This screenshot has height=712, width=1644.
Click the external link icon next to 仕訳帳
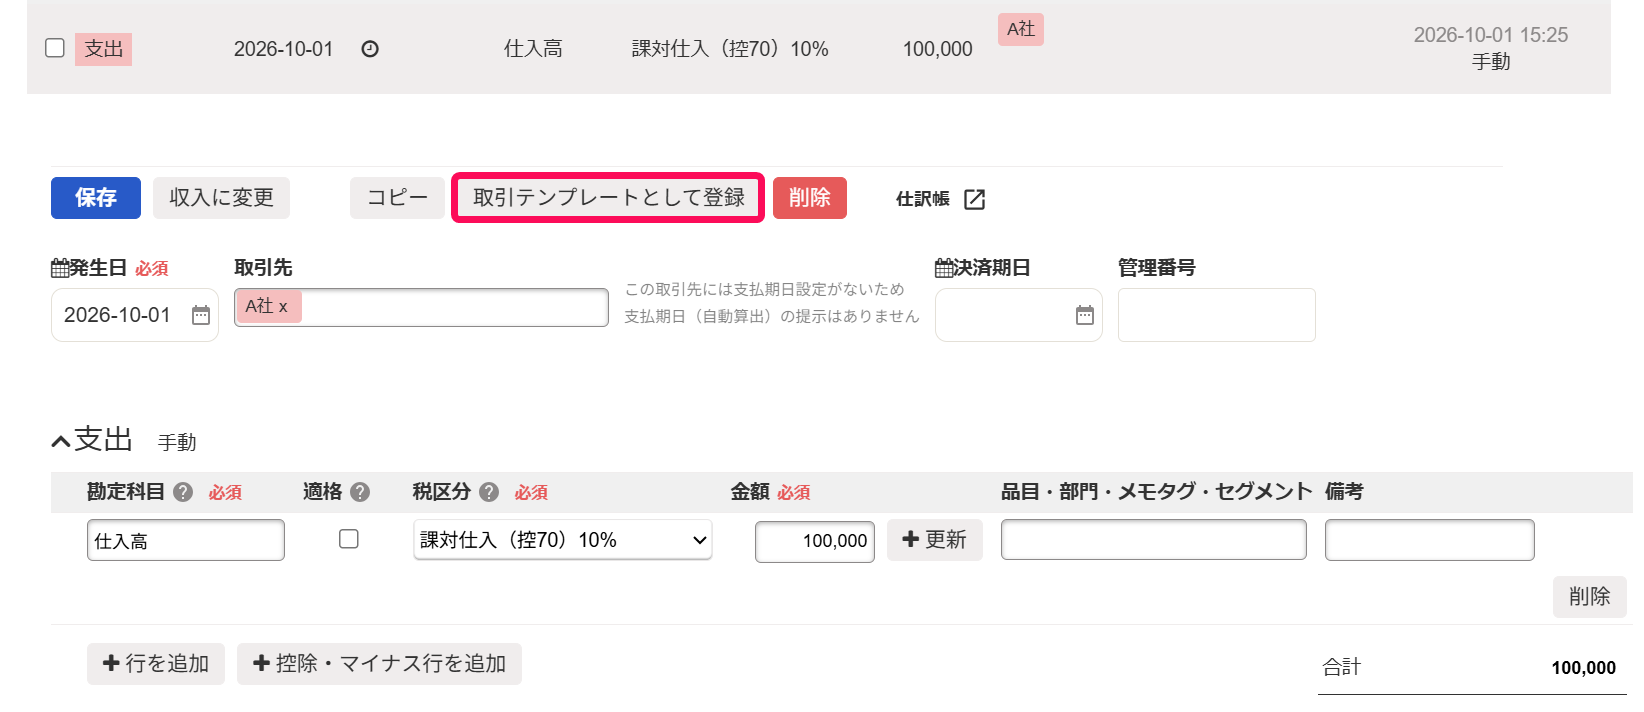pyautogui.click(x=975, y=199)
